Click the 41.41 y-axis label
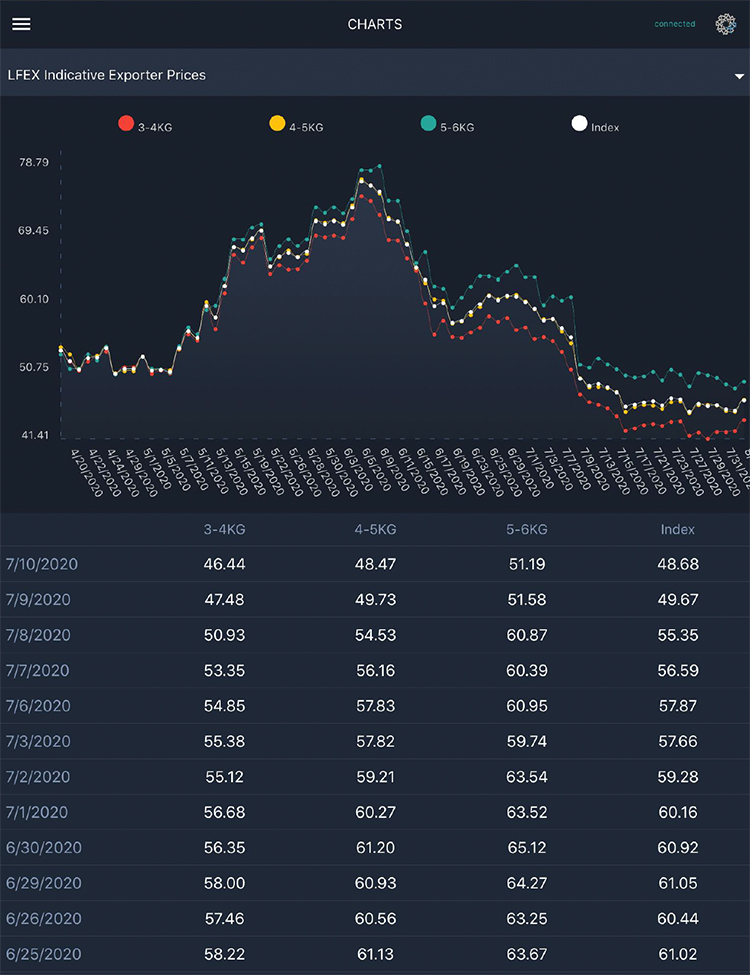 (x=35, y=435)
